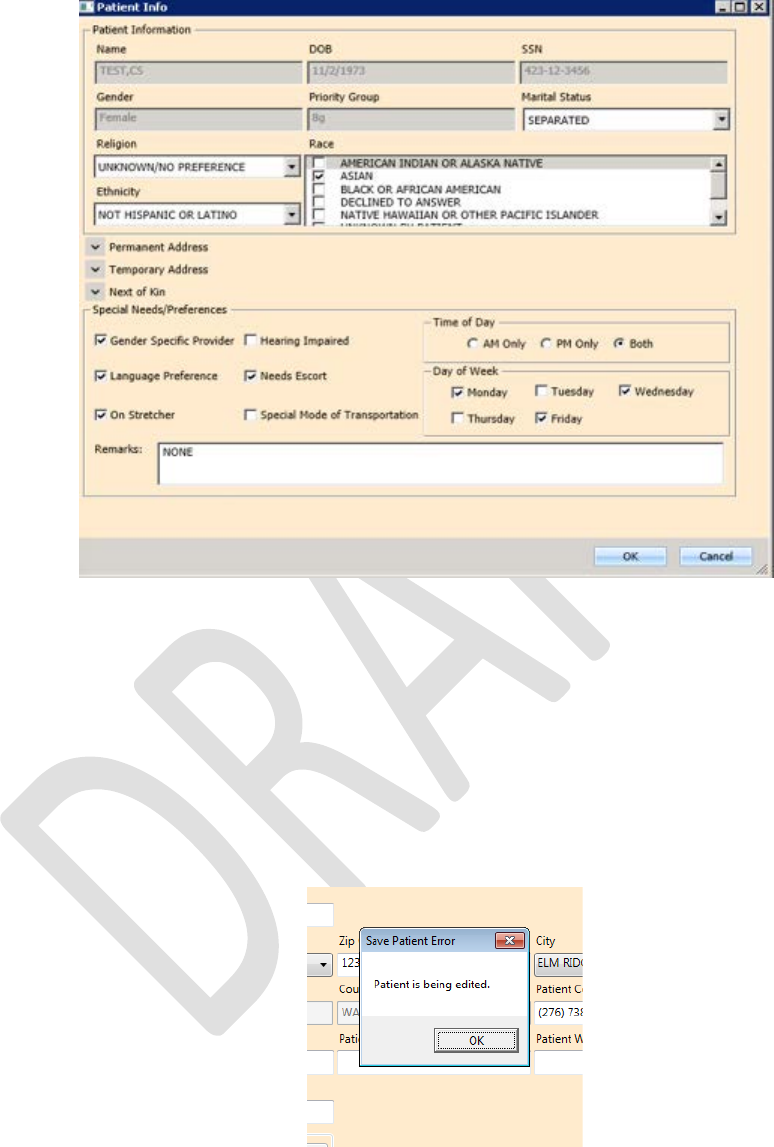774x1147 pixels.
Task: Maximize the Patient Info window
Action: pos(740,7)
